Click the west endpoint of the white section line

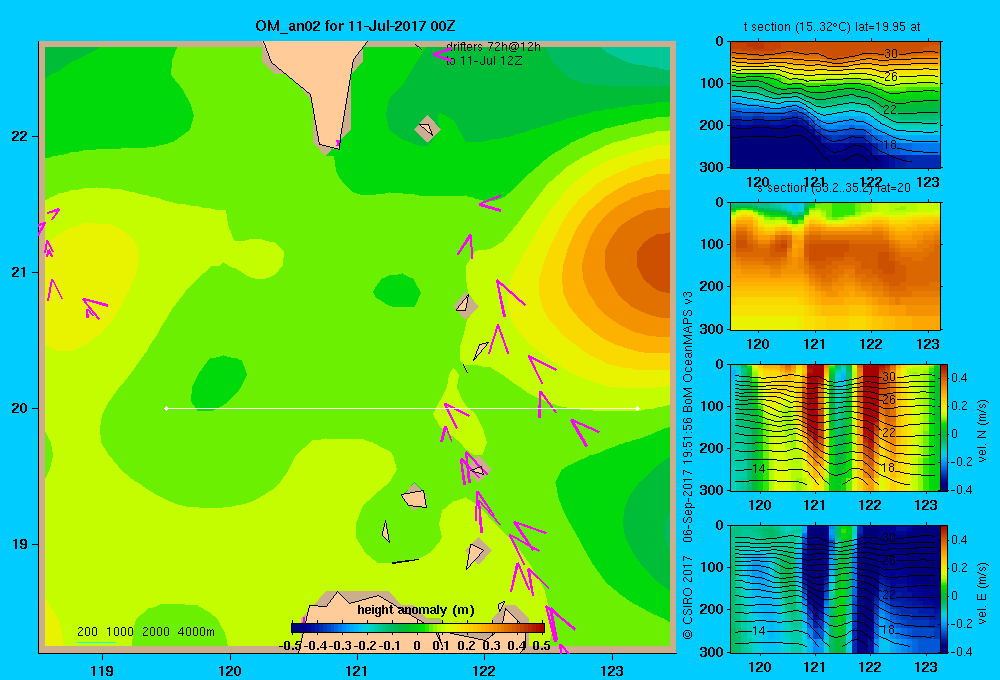(166, 408)
